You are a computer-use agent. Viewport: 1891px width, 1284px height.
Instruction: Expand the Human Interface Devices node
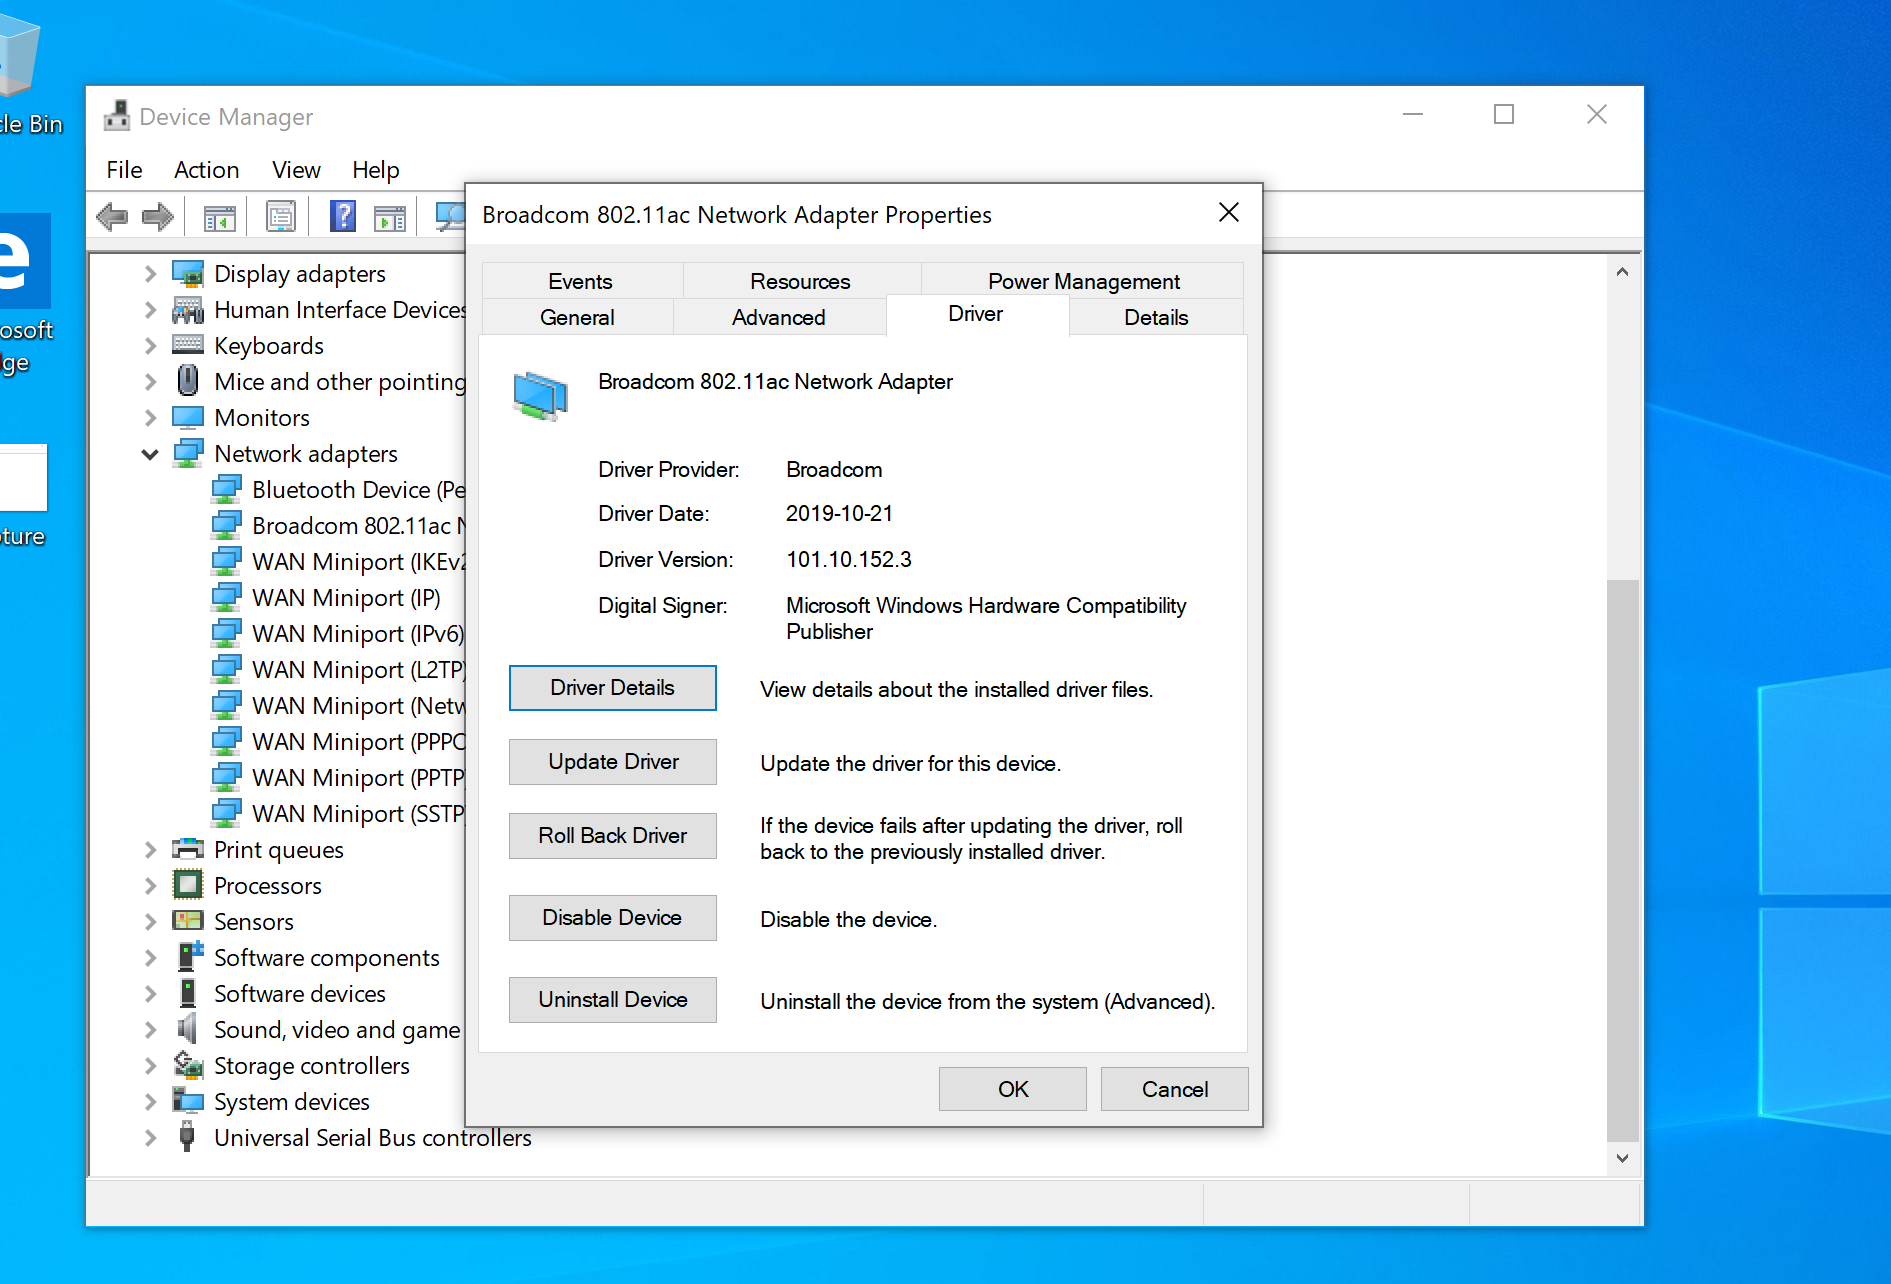pos(150,309)
